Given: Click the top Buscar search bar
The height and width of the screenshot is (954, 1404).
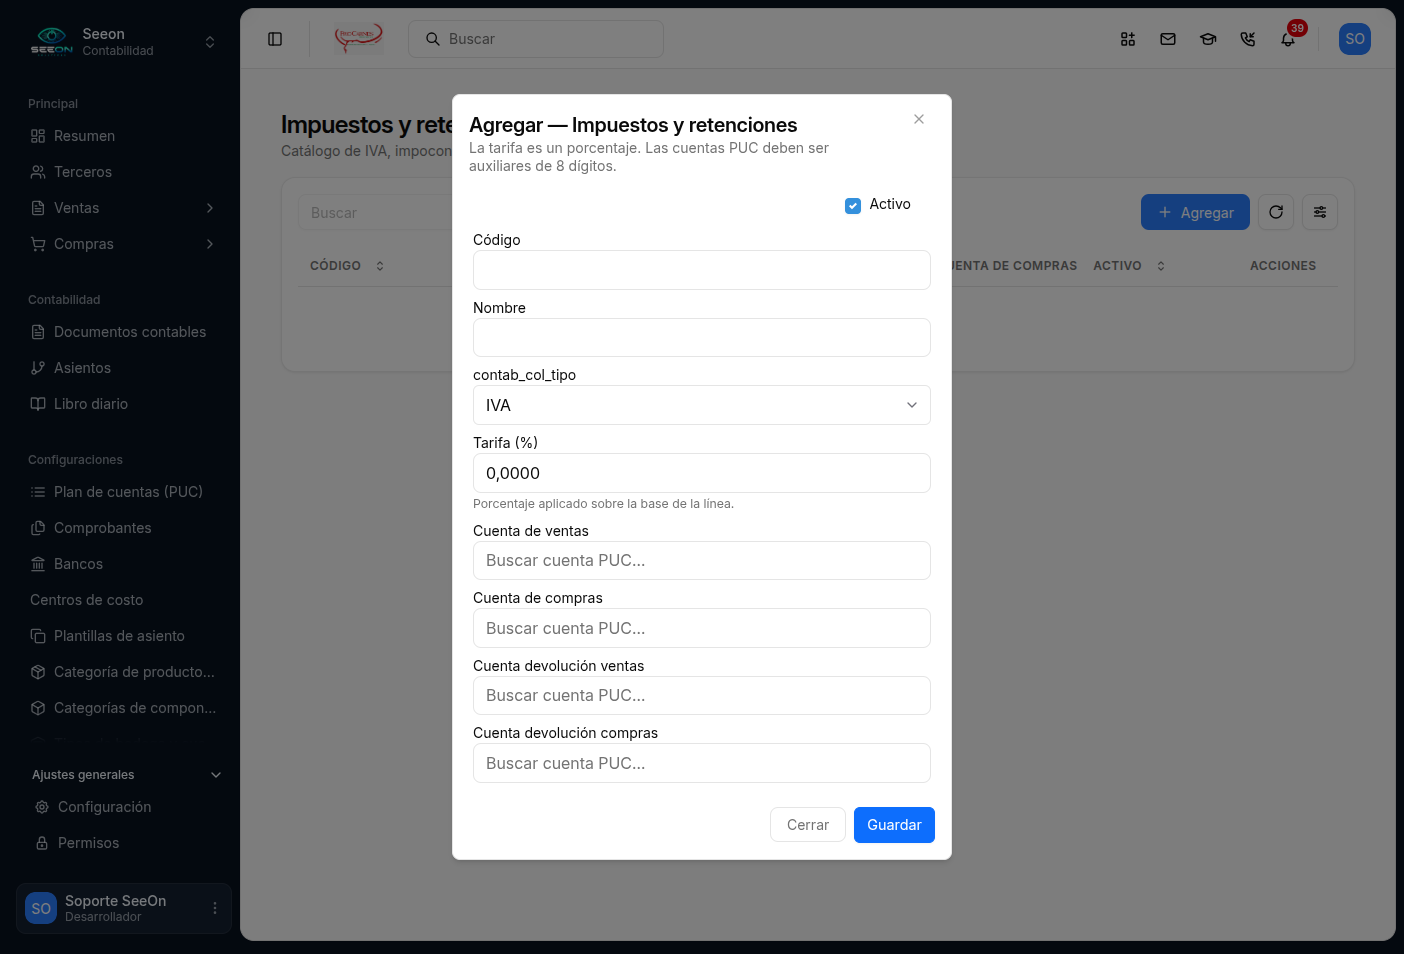Looking at the screenshot, I should (536, 39).
